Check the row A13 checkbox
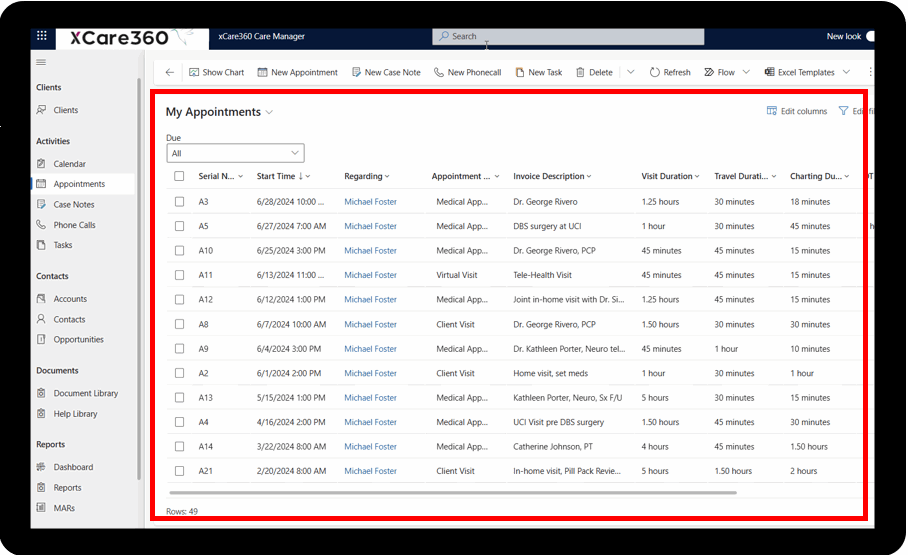Image resolution: width=908 pixels, height=555 pixels. pyautogui.click(x=180, y=397)
